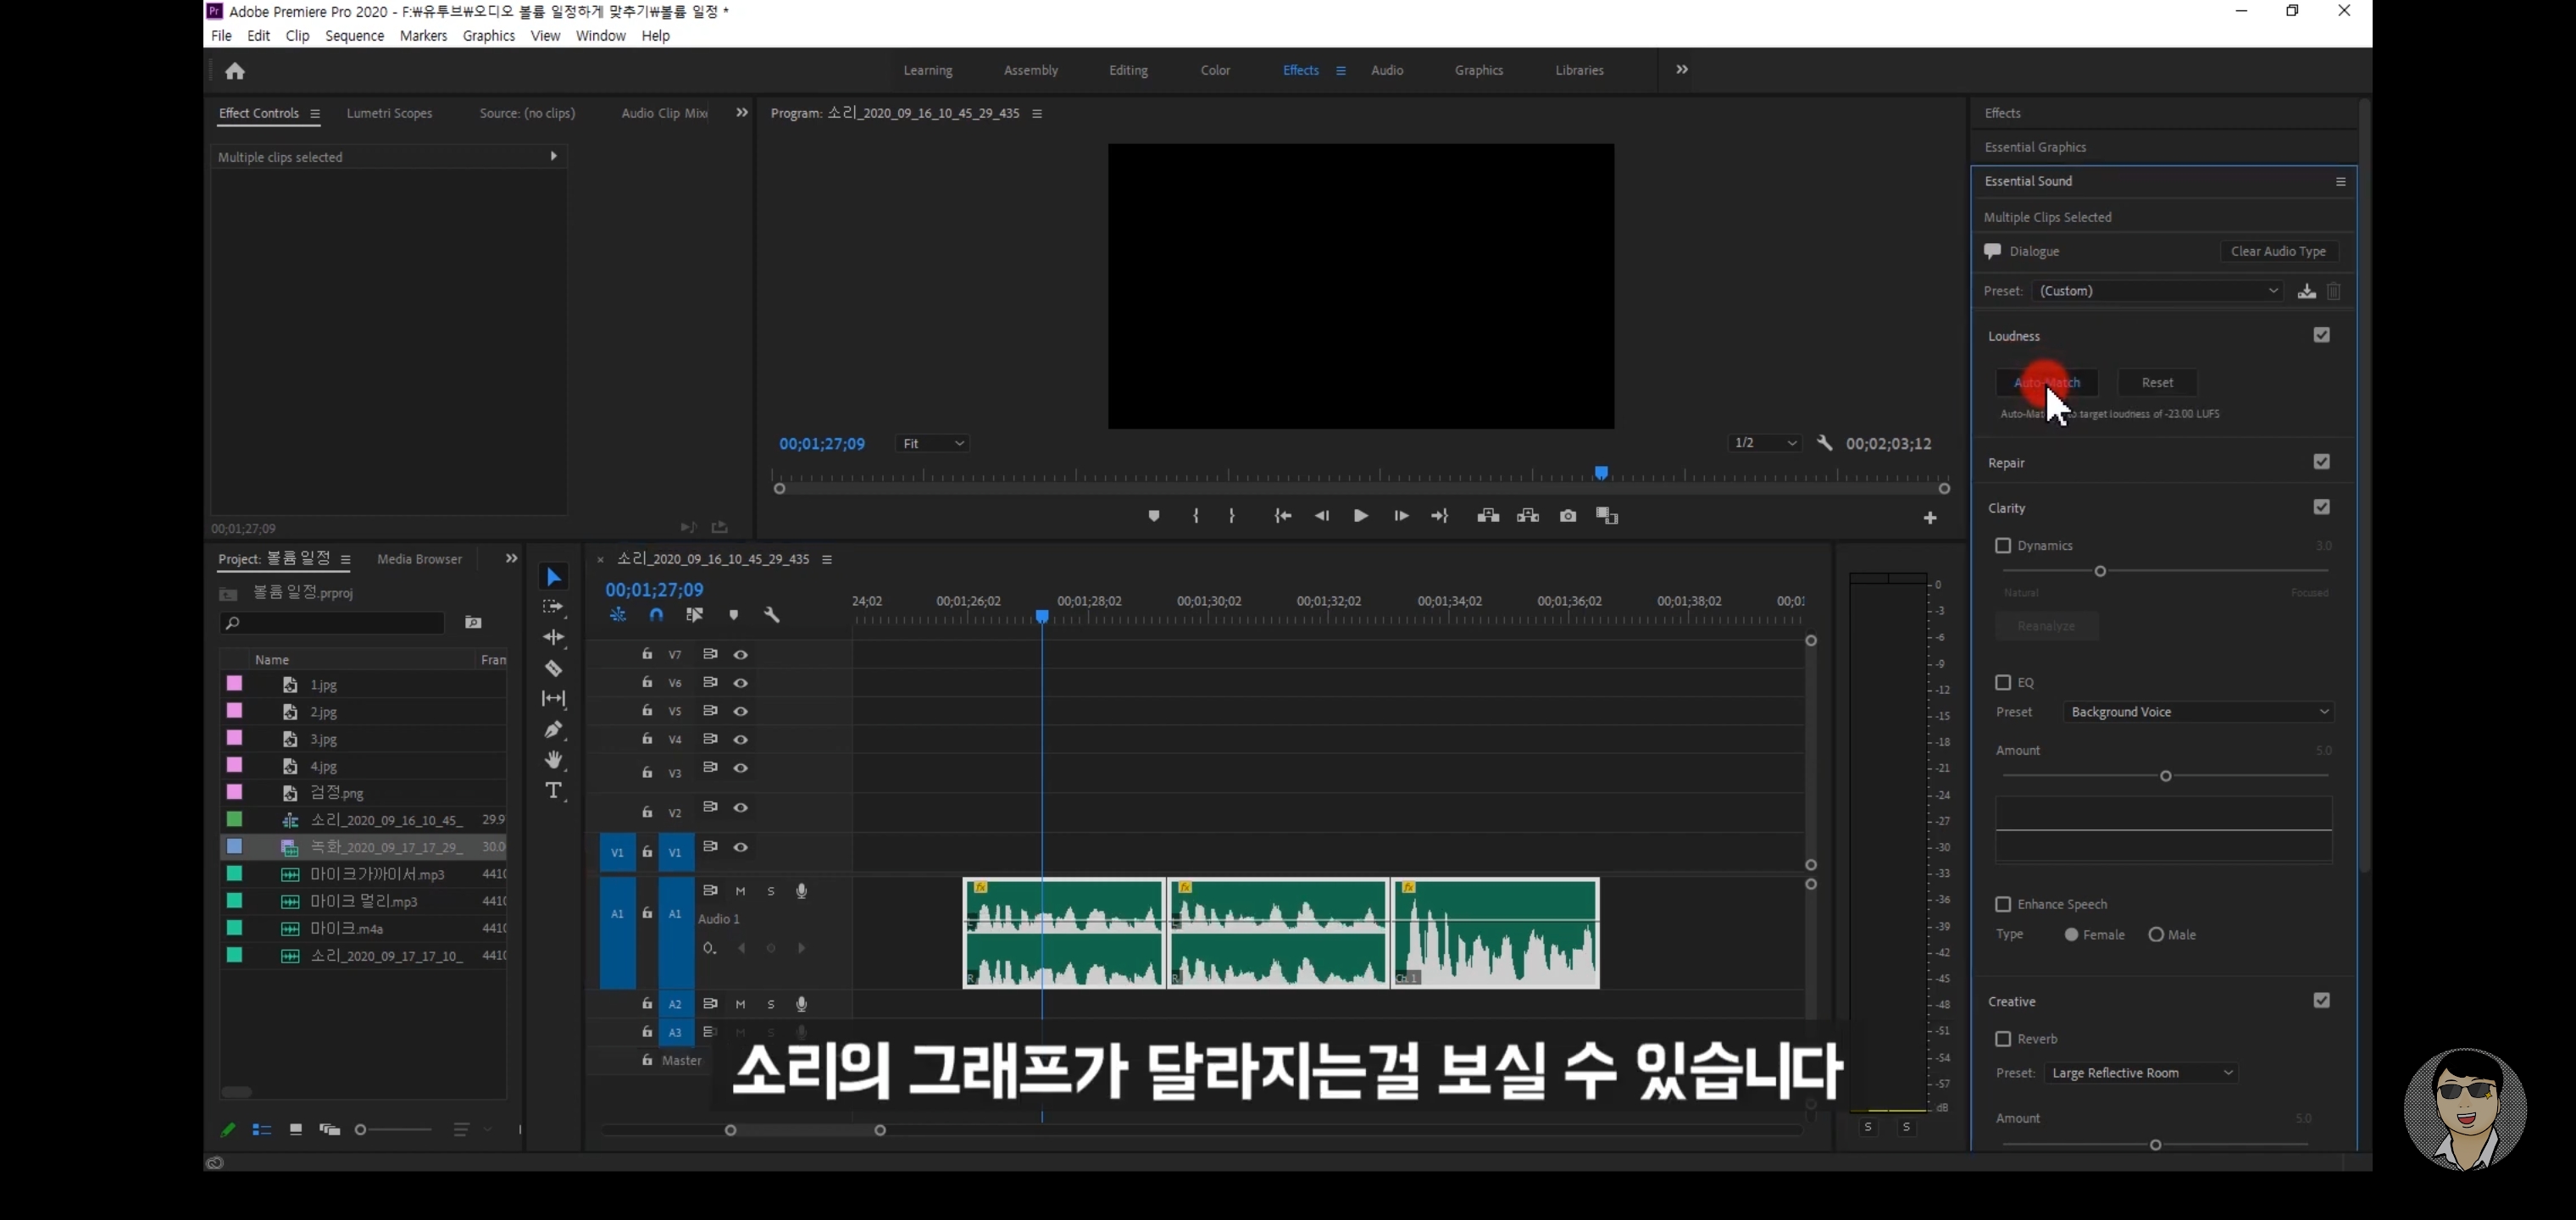Enable the Dynamics checkbox
The height and width of the screenshot is (1220, 2576).
point(2002,546)
